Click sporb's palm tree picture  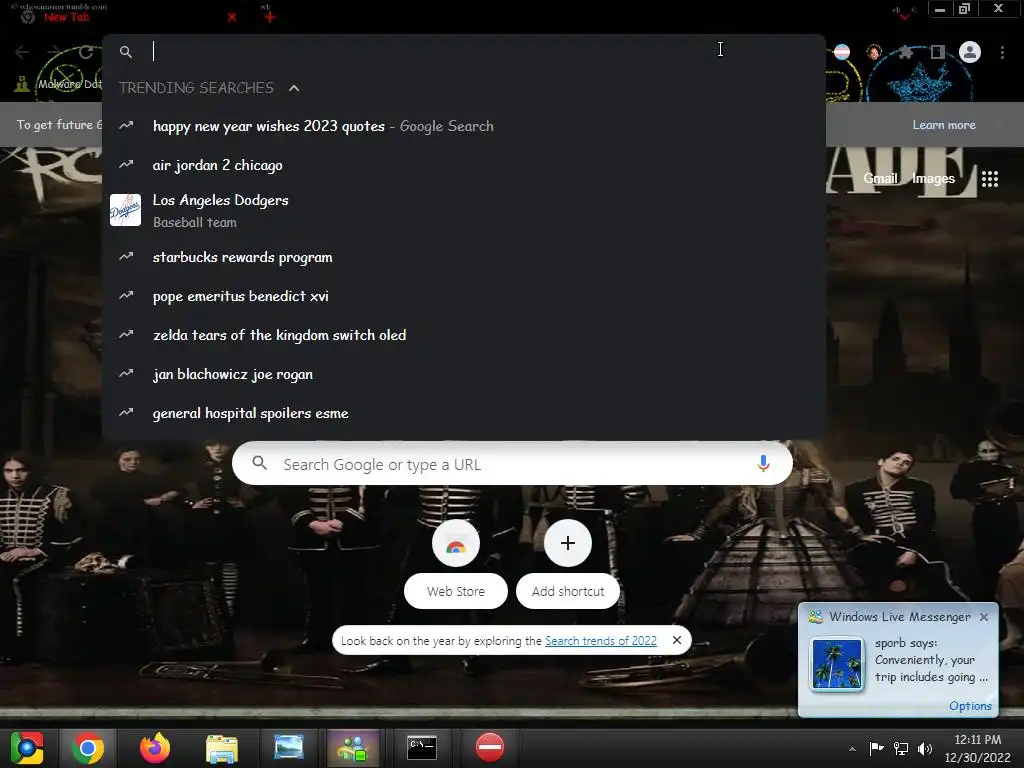pyautogui.click(x=837, y=664)
